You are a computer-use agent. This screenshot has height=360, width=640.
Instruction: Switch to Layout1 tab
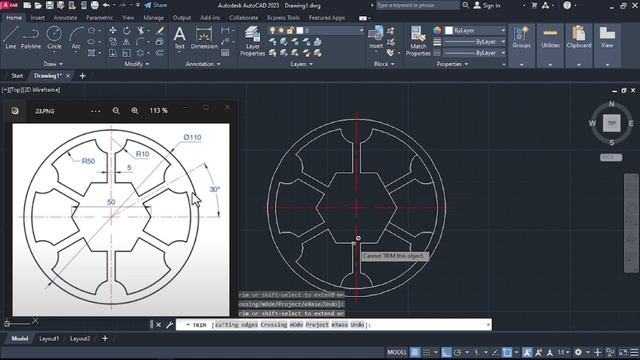49,339
